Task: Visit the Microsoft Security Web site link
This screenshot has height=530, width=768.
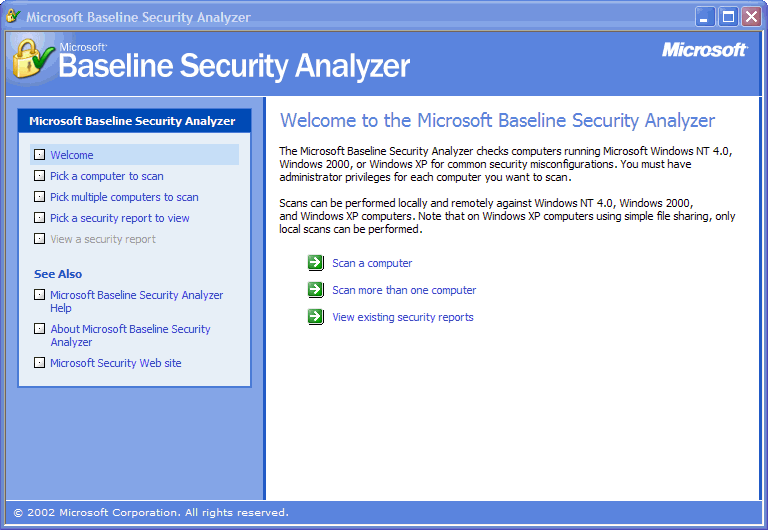Action: pos(116,363)
